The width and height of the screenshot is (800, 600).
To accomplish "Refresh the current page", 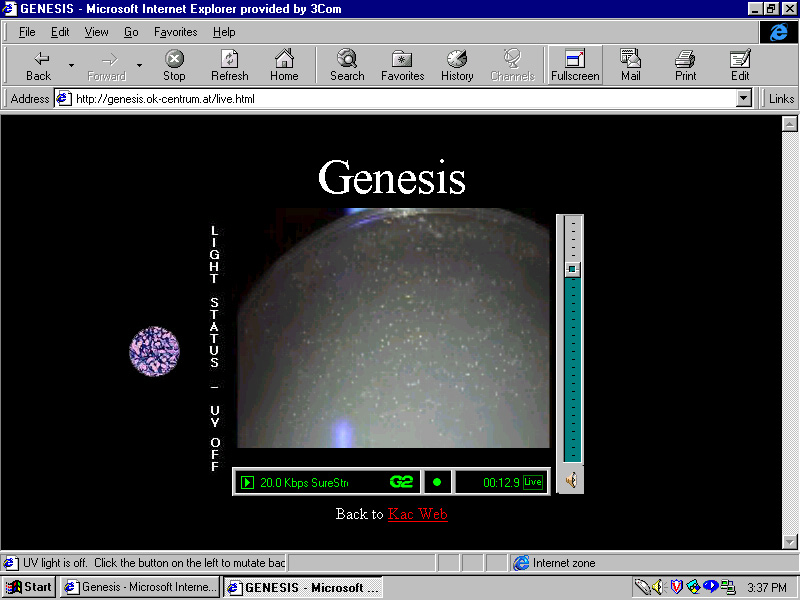I will pos(230,65).
